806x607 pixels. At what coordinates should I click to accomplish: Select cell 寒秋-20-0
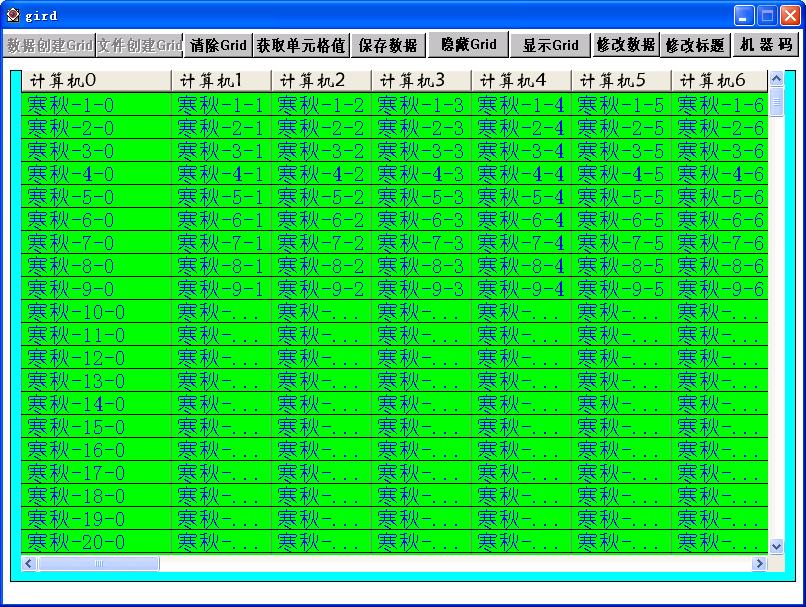[x=96, y=542]
